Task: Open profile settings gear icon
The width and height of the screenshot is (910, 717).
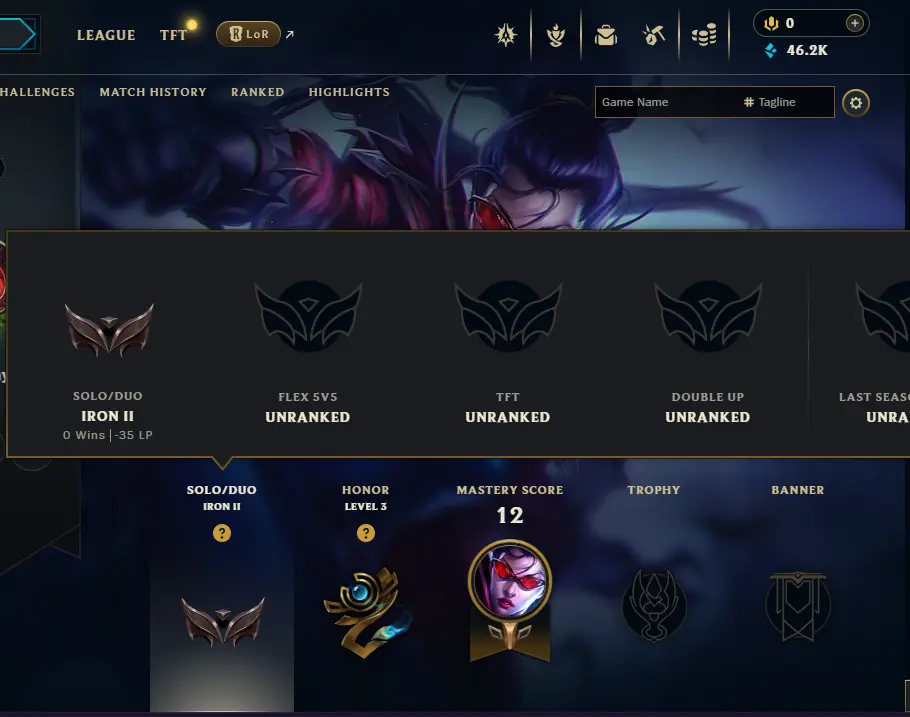Action: point(855,103)
